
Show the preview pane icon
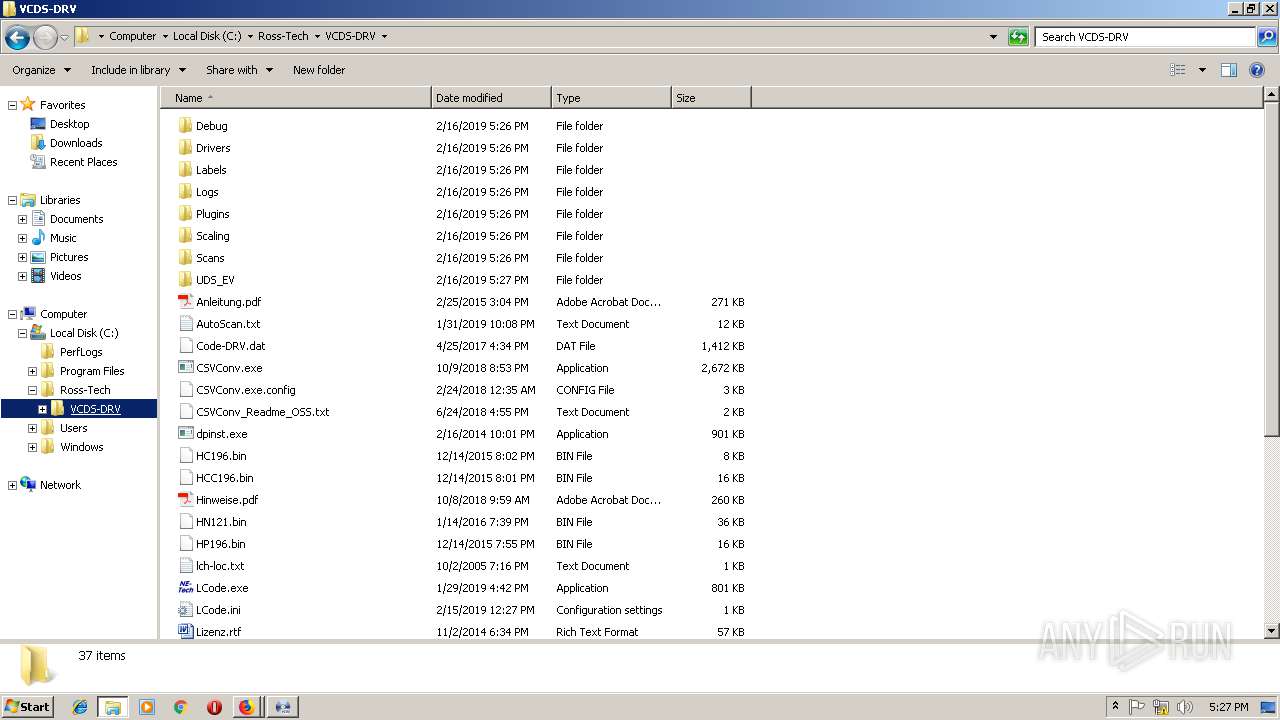point(1229,70)
